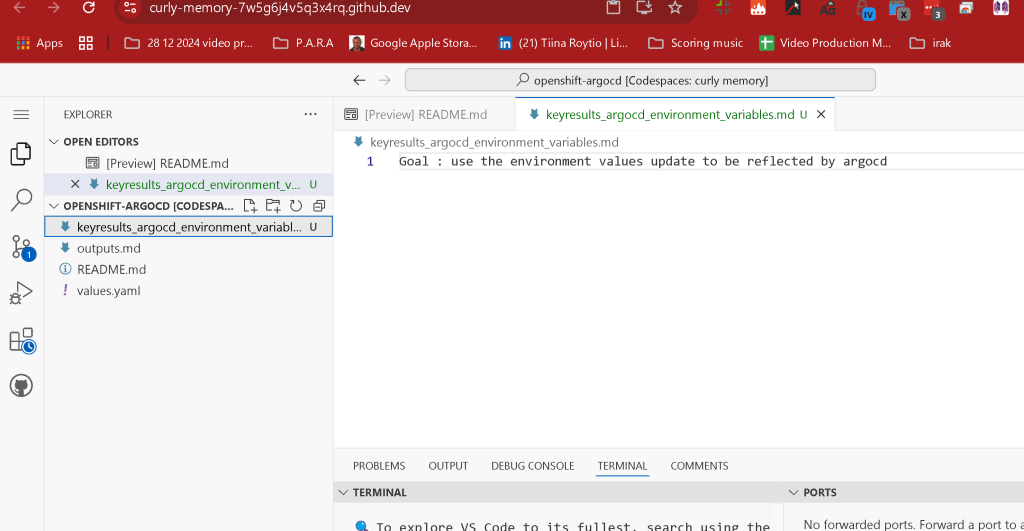Open [Preview] README.md in Open Editors
The width and height of the screenshot is (1024, 531).
[189, 163]
